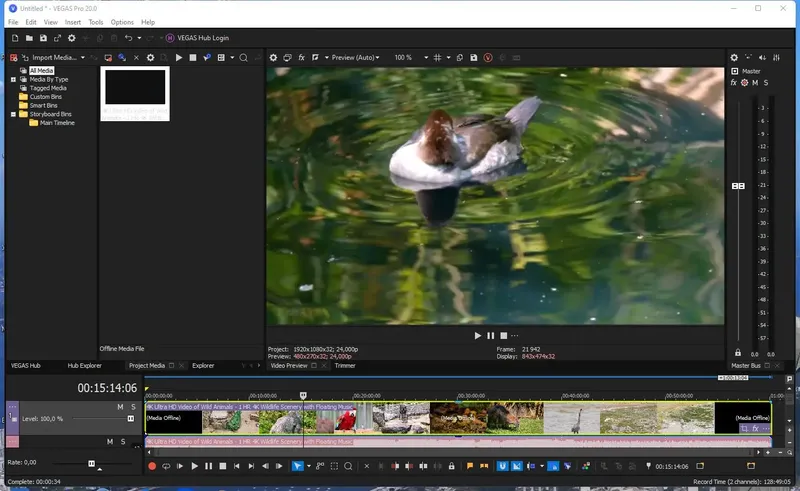
Task: Toggle Master Bus mute M button
Action: coord(757,83)
